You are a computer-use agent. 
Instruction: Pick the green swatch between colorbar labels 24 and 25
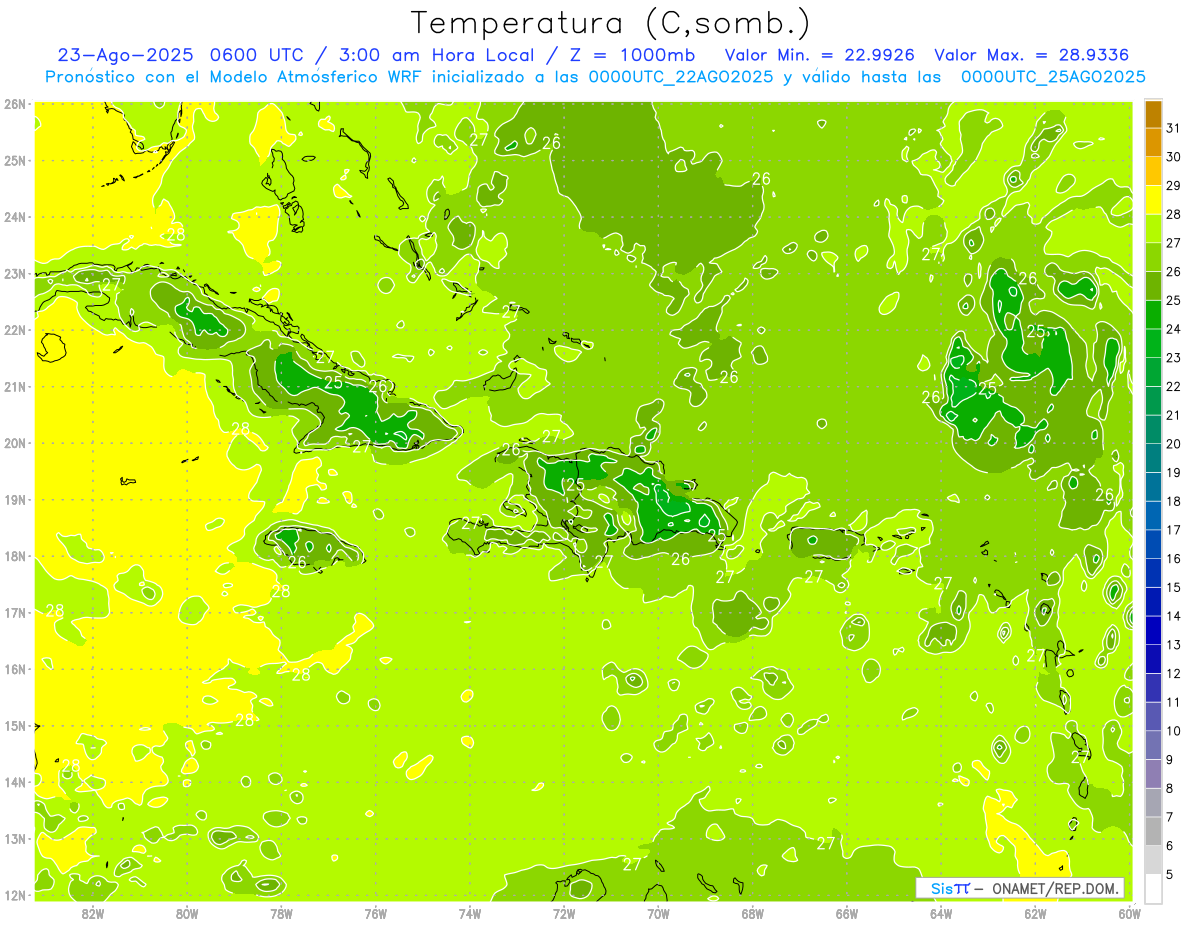tap(1153, 314)
